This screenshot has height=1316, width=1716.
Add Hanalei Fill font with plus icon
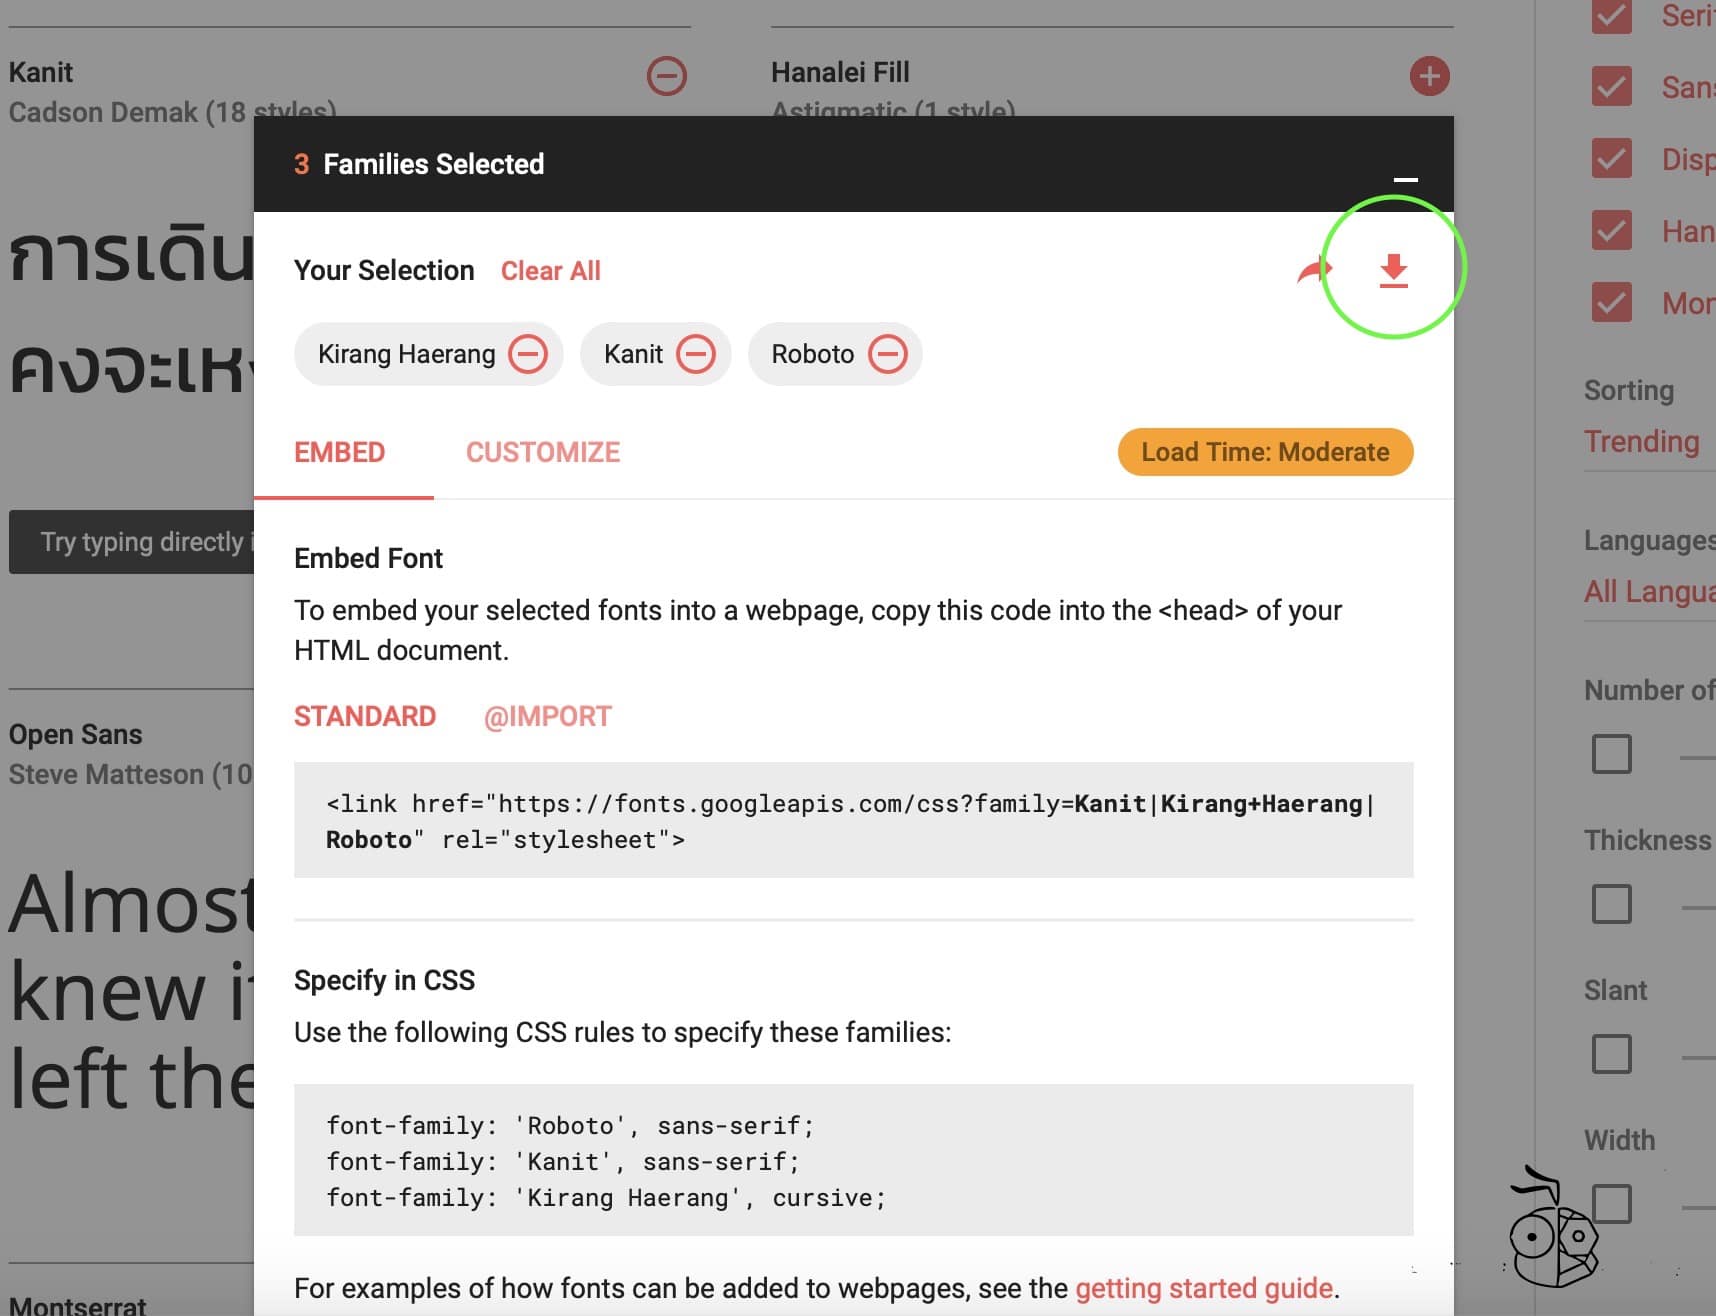point(1429,76)
